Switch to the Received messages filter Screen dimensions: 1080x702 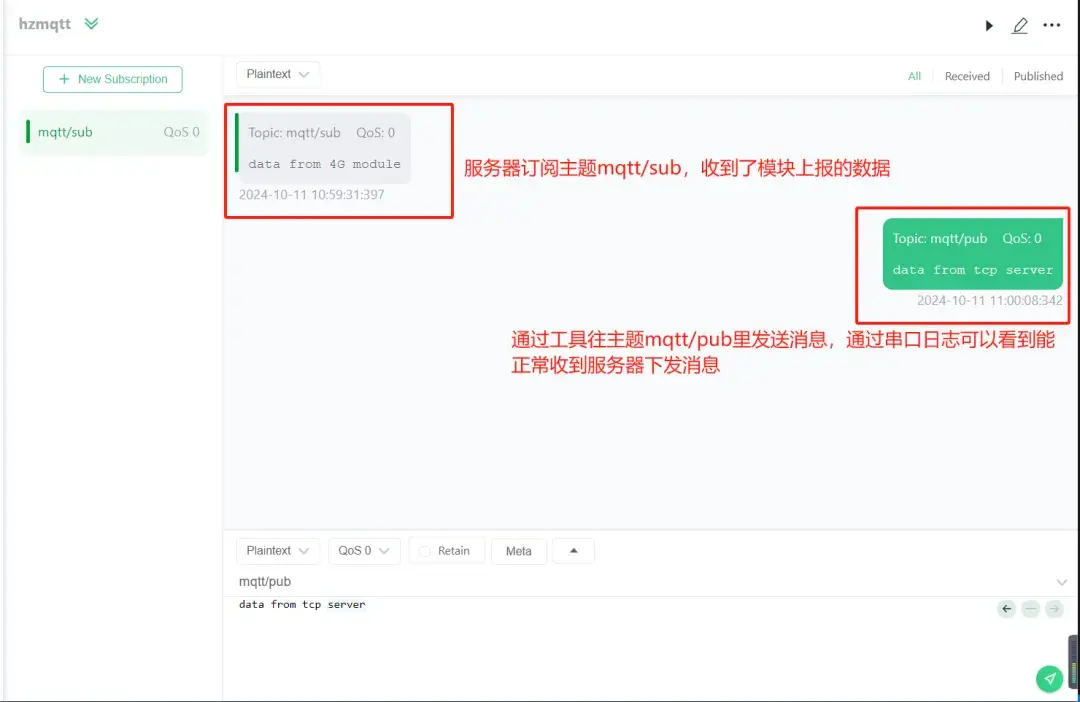tap(967, 76)
